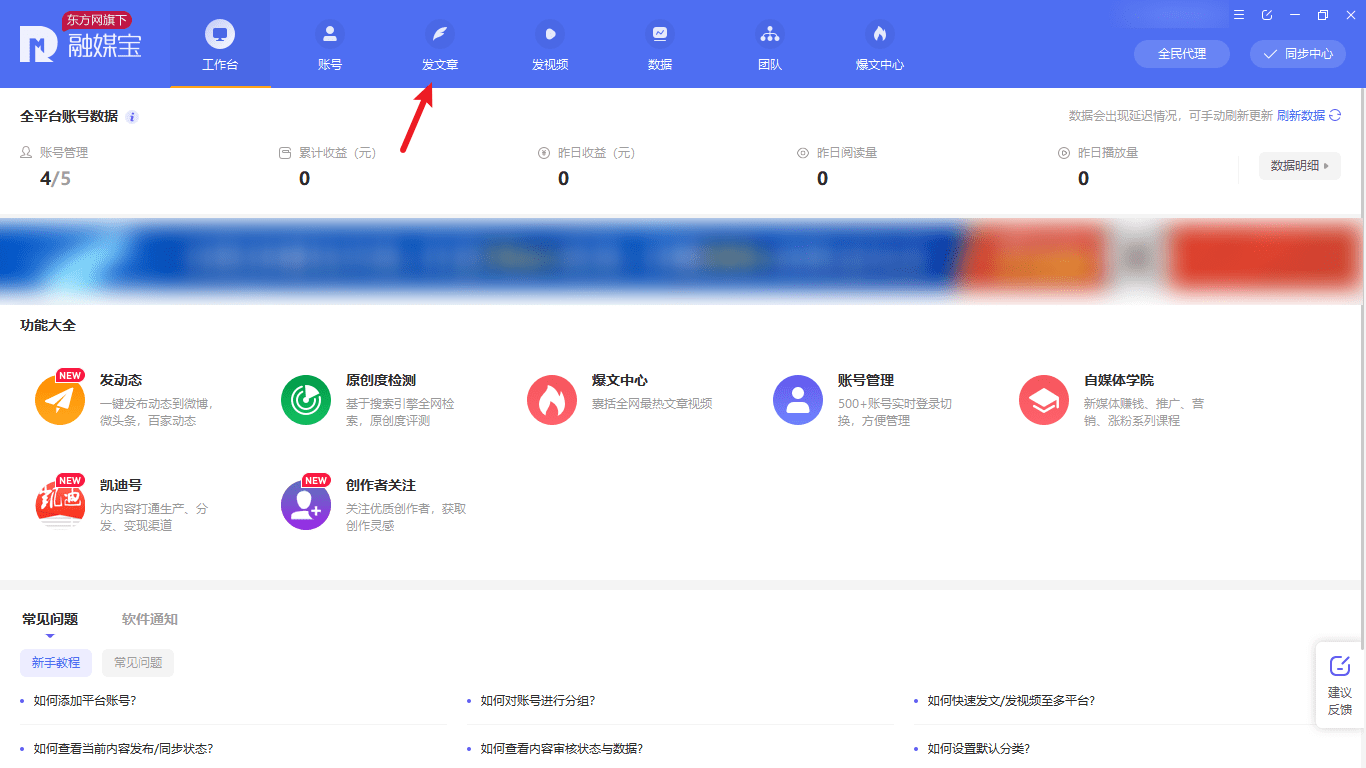Select the grey 常见问题 filter button
Viewport: 1366px width, 768px height.
pos(138,662)
